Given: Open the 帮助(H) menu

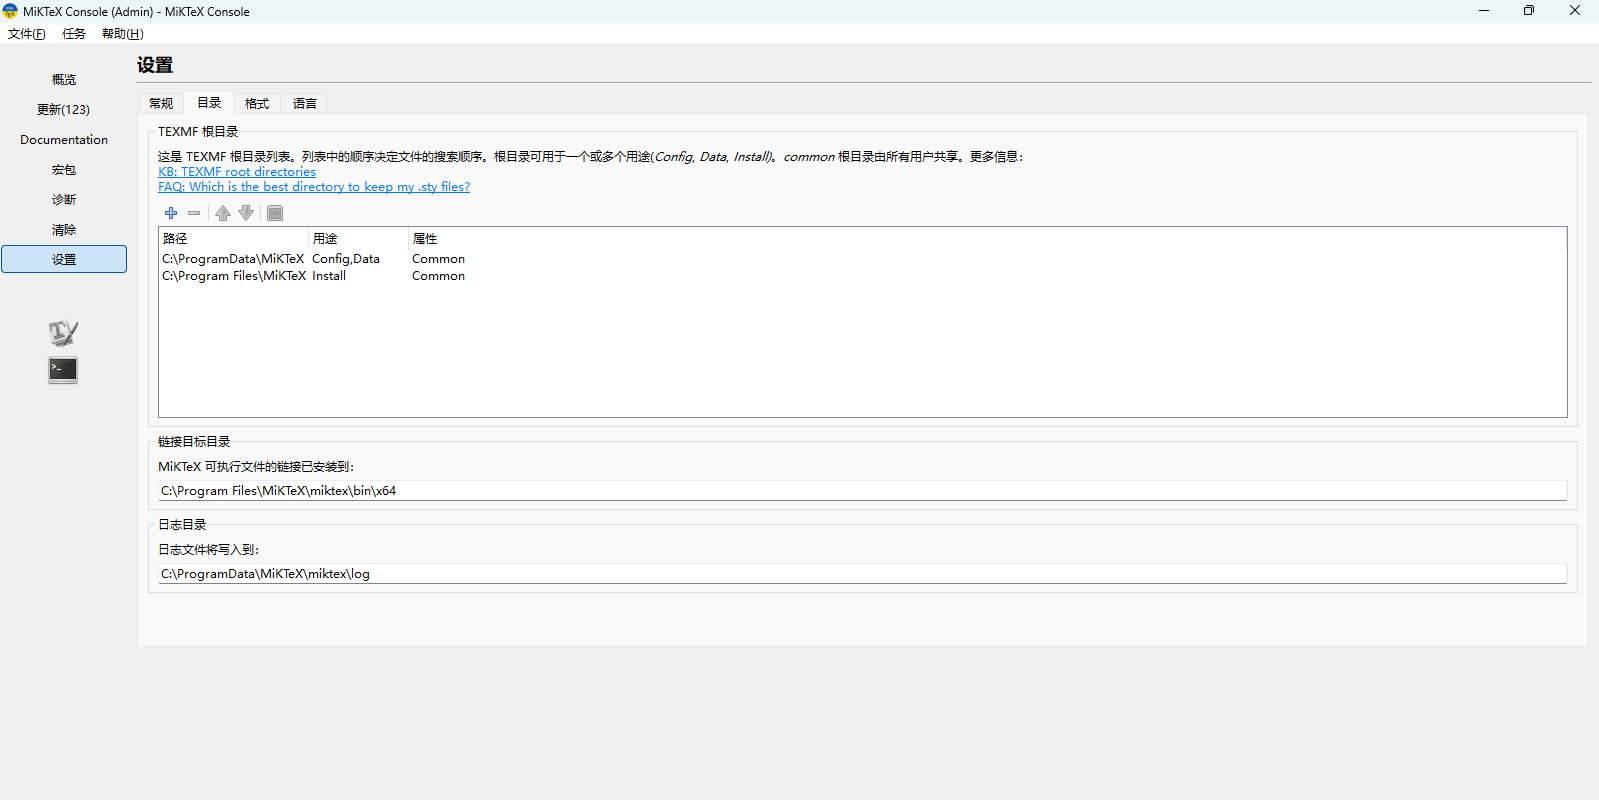Looking at the screenshot, I should (123, 34).
